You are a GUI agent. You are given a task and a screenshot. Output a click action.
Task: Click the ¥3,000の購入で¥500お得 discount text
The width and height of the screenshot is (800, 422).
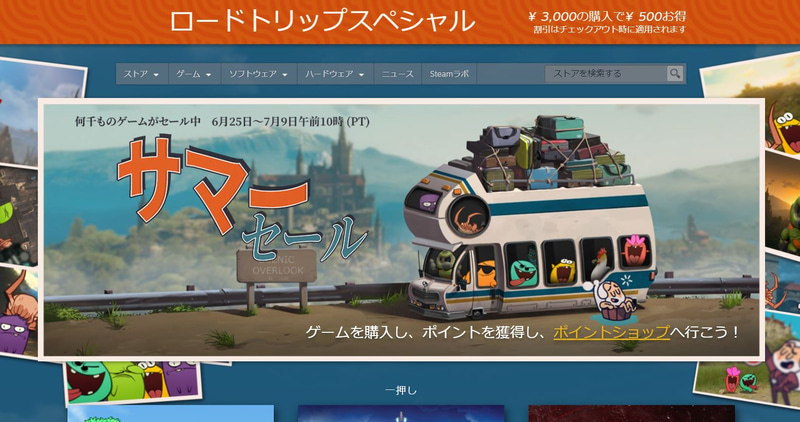point(607,16)
